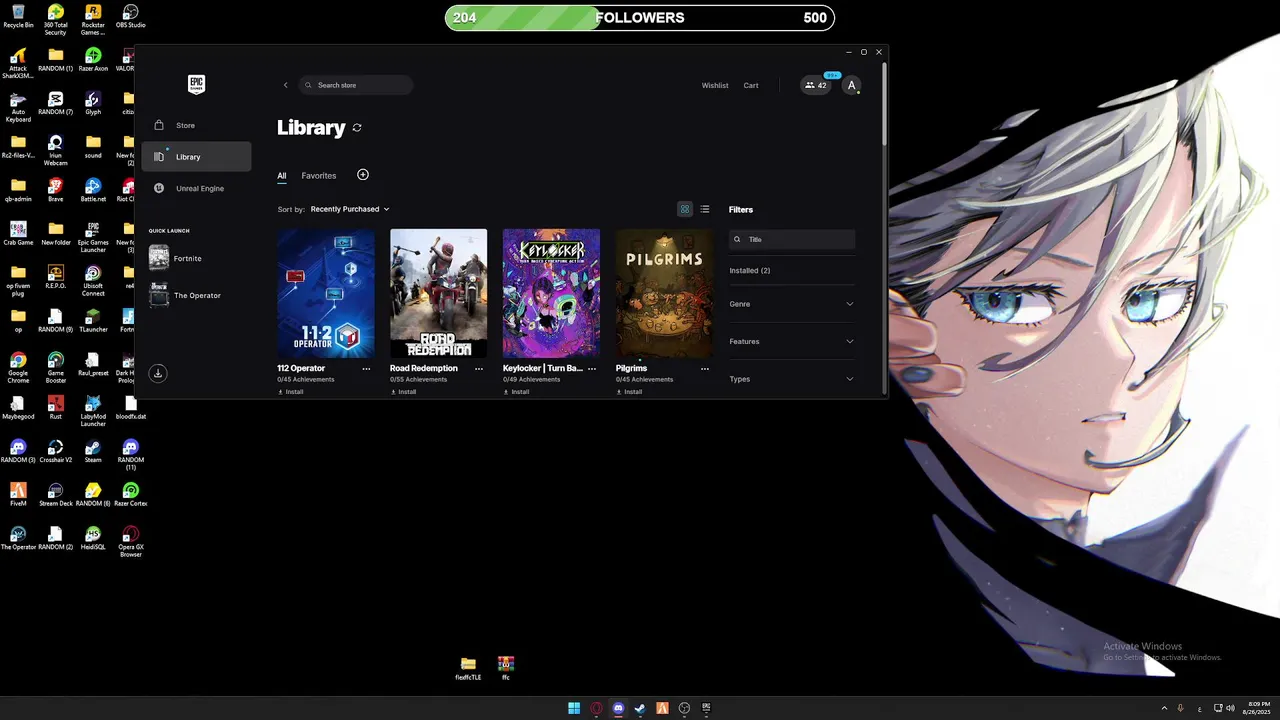Image resolution: width=1280 pixels, height=720 pixels.
Task: Select Library in the sidebar
Action: click(197, 156)
